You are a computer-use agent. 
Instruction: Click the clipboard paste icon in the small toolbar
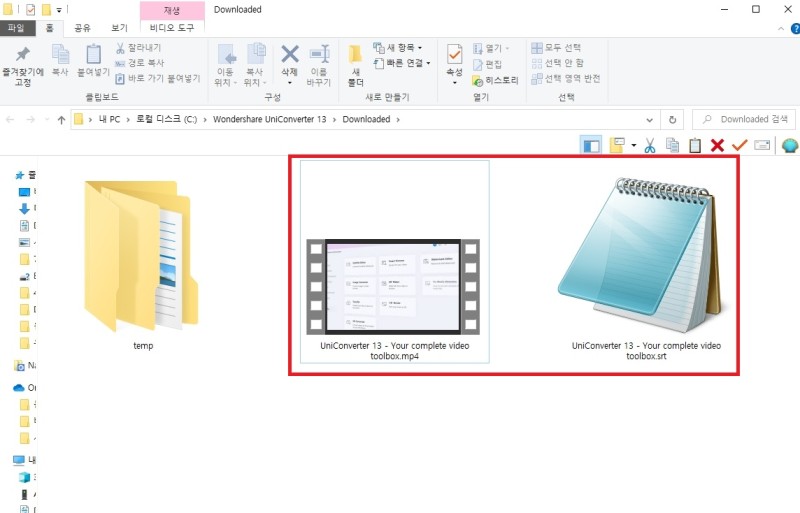click(695, 146)
